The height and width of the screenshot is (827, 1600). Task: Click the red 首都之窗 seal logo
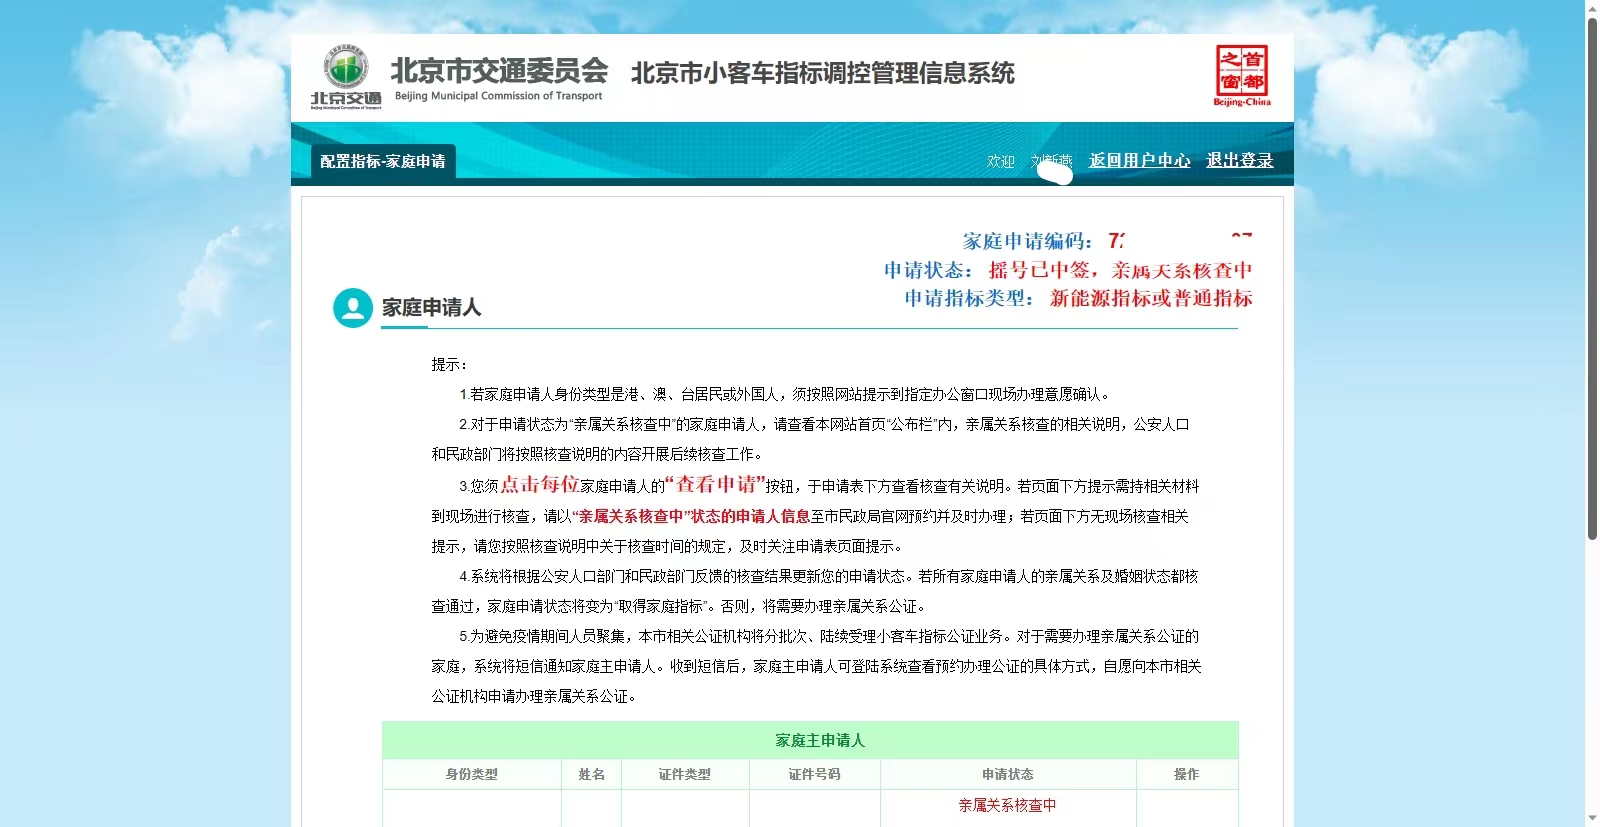[1242, 75]
